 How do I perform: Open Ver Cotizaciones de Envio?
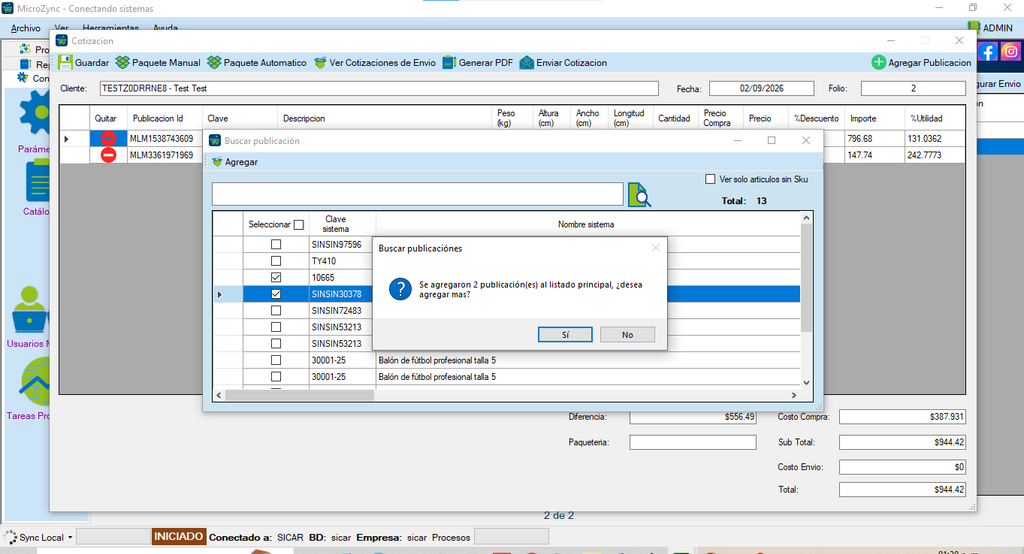pos(375,63)
